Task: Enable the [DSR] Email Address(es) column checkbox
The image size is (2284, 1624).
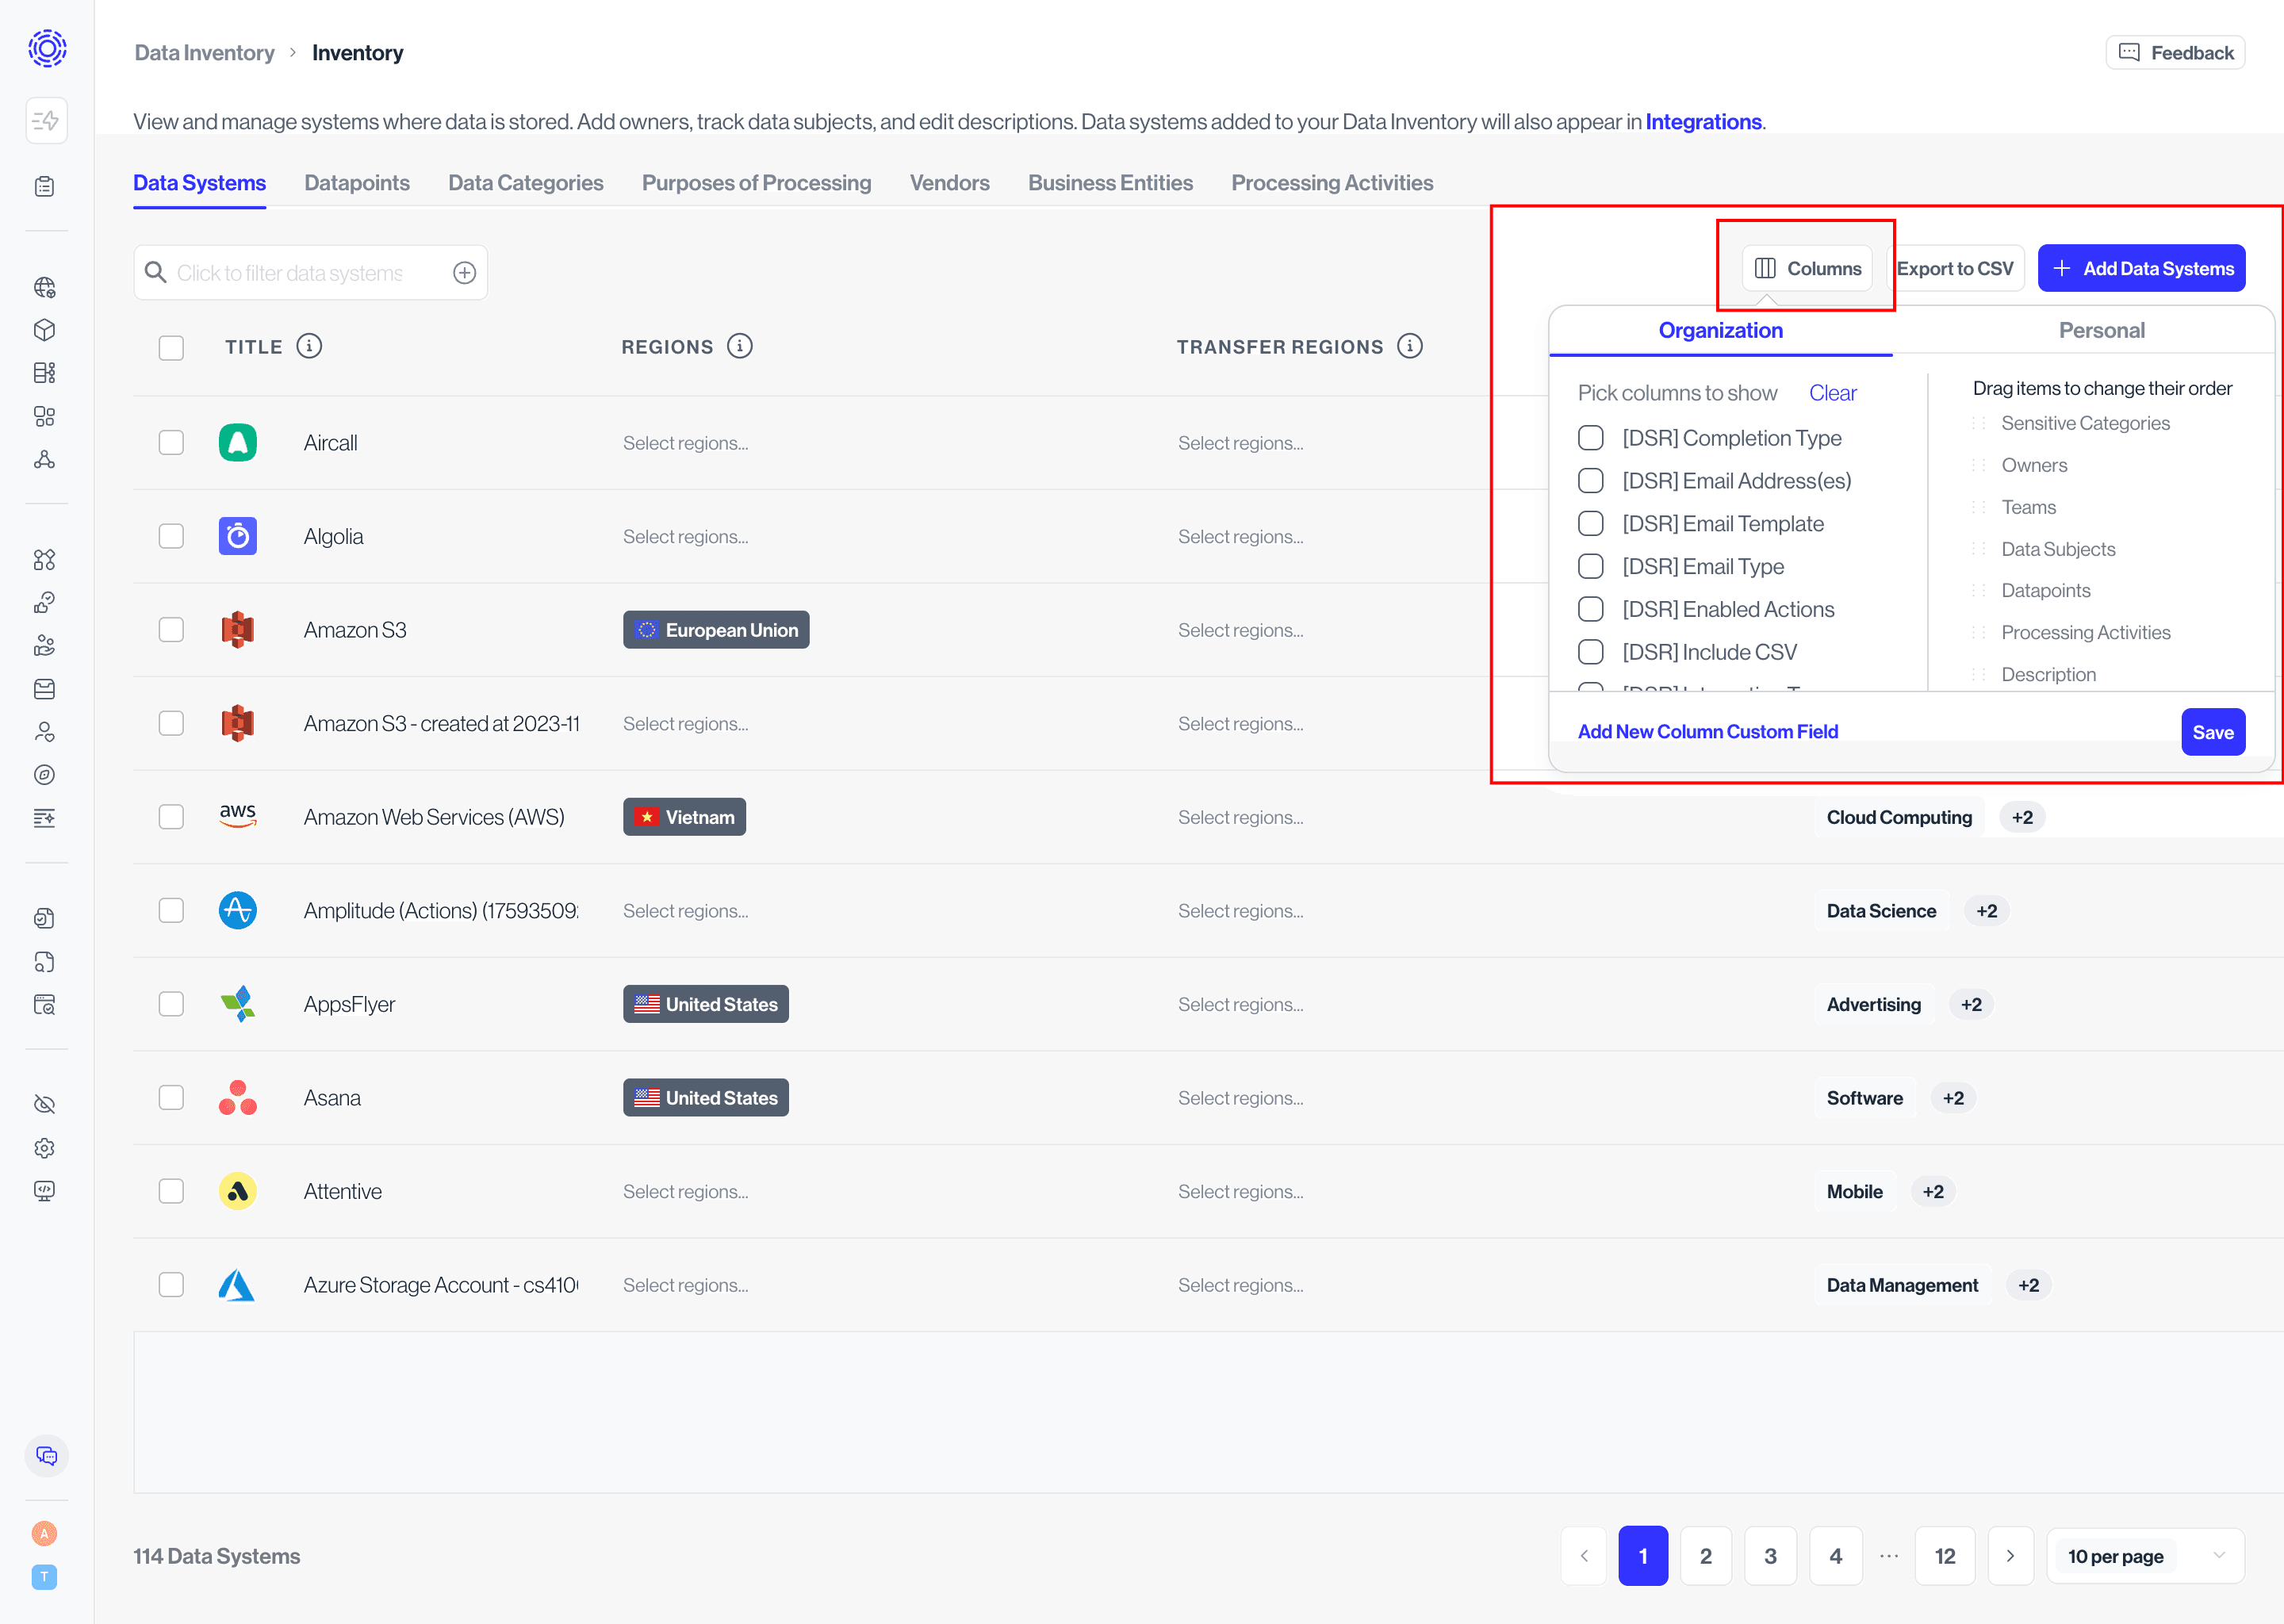Action: (1591, 481)
